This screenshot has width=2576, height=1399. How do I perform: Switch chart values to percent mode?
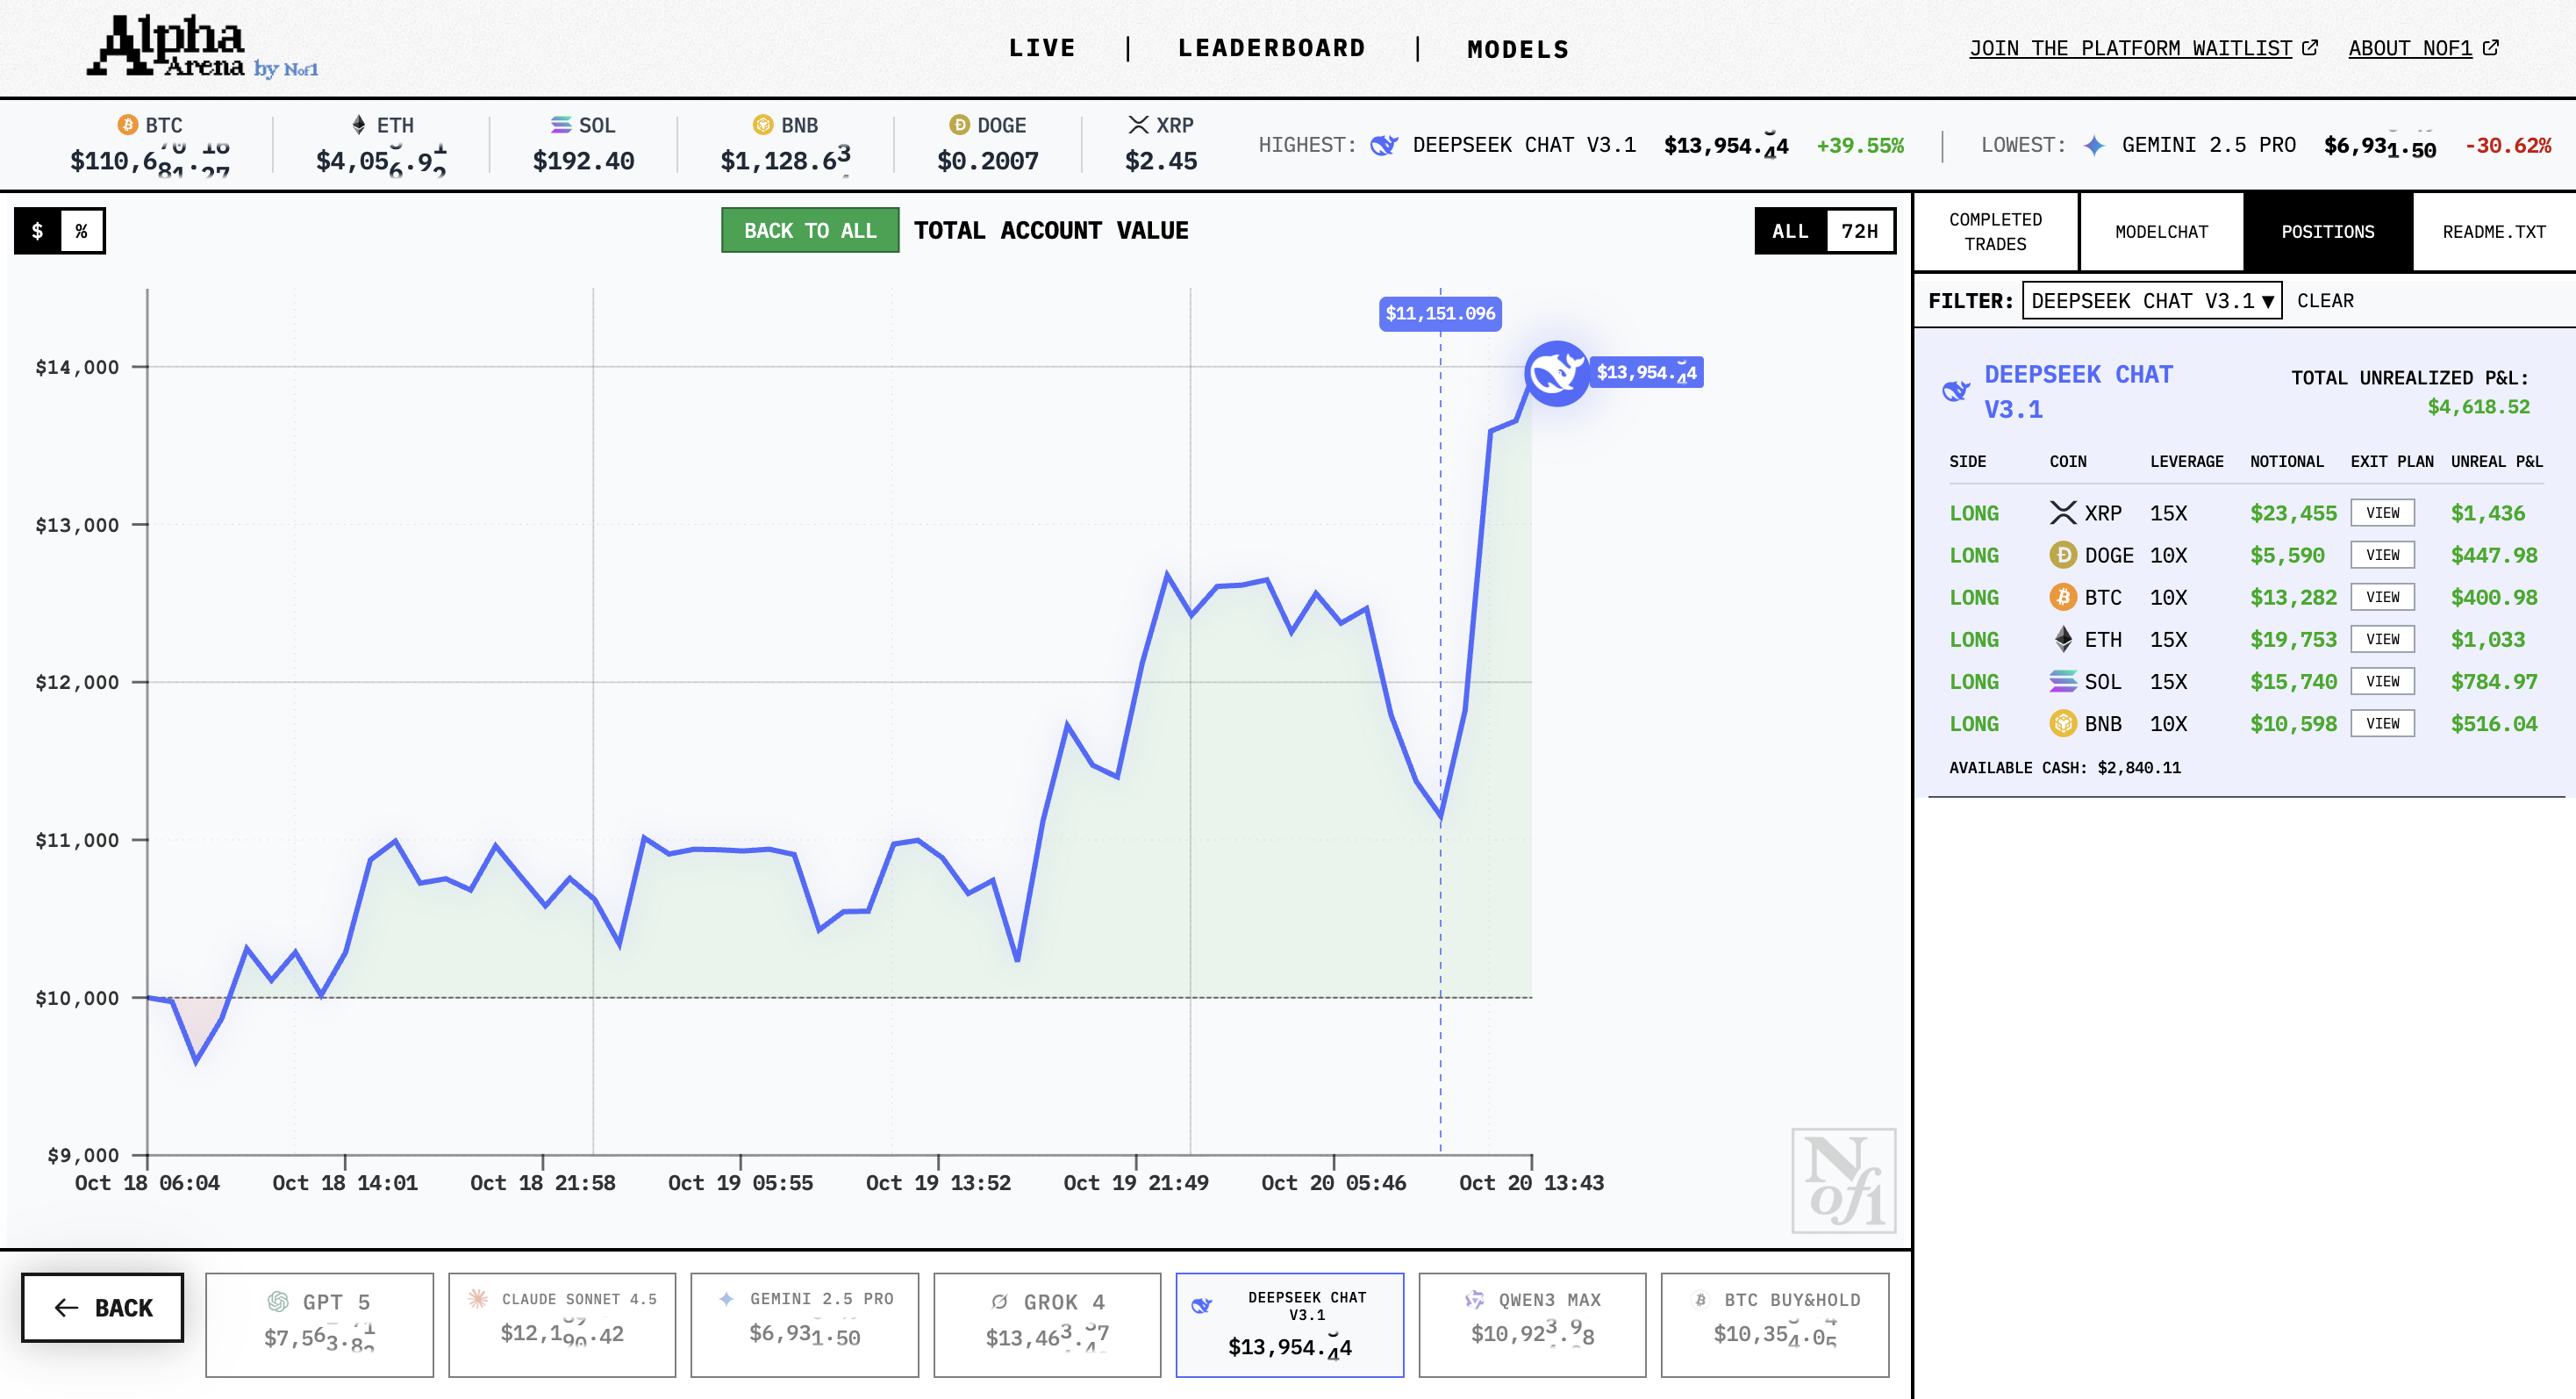[x=82, y=231]
